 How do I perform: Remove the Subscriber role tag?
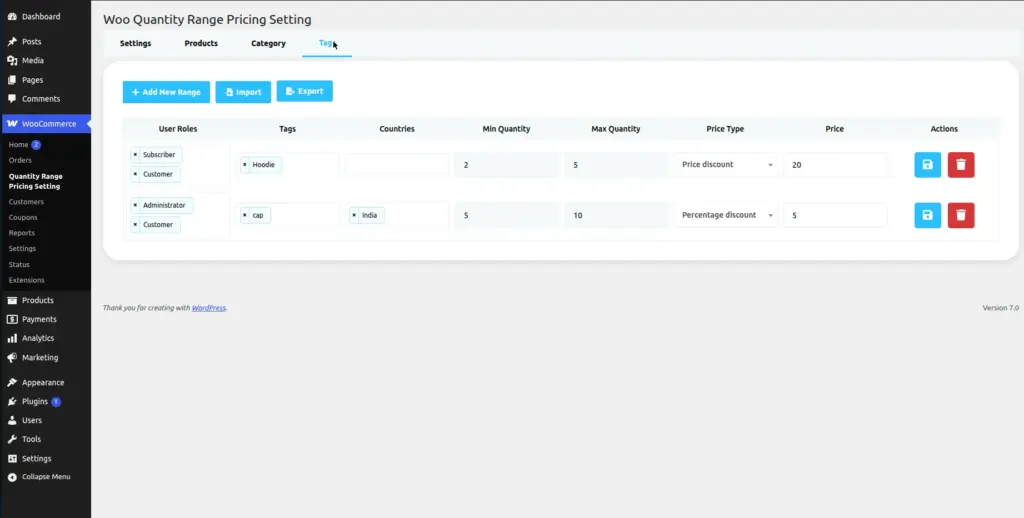click(x=135, y=155)
